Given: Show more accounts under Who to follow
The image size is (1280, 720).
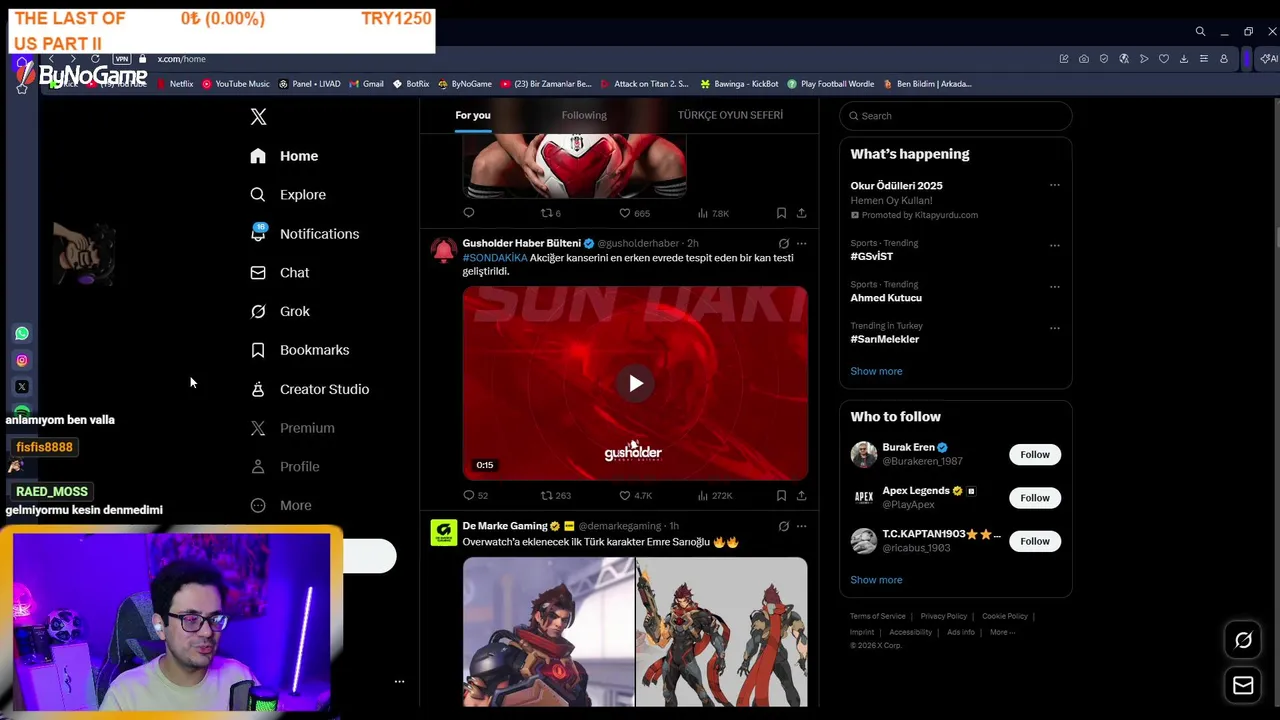Looking at the screenshot, I should [x=876, y=580].
